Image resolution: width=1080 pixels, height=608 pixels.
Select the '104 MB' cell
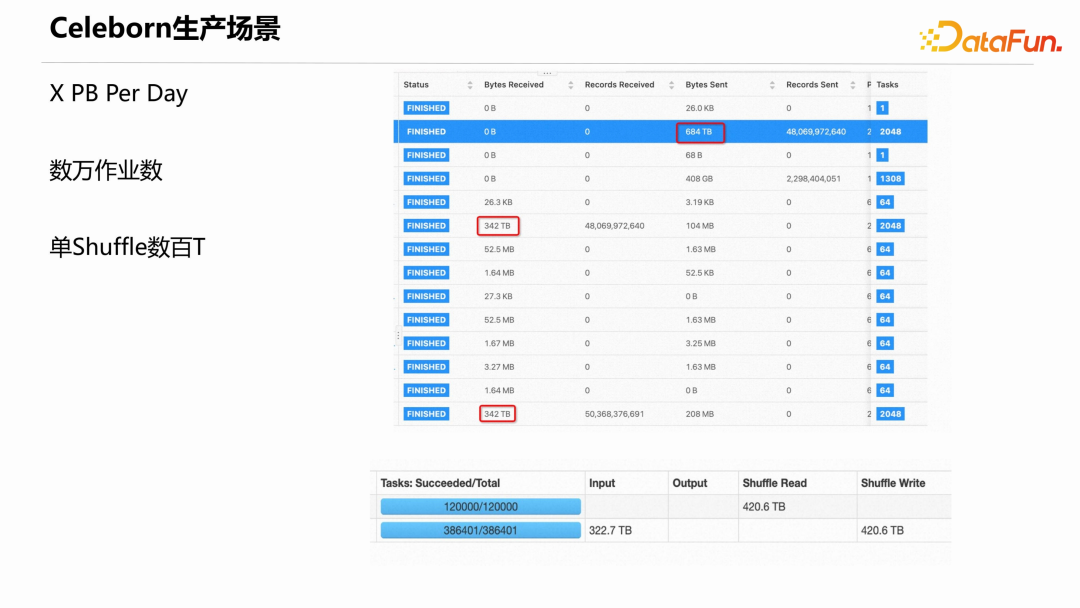click(699, 226)
